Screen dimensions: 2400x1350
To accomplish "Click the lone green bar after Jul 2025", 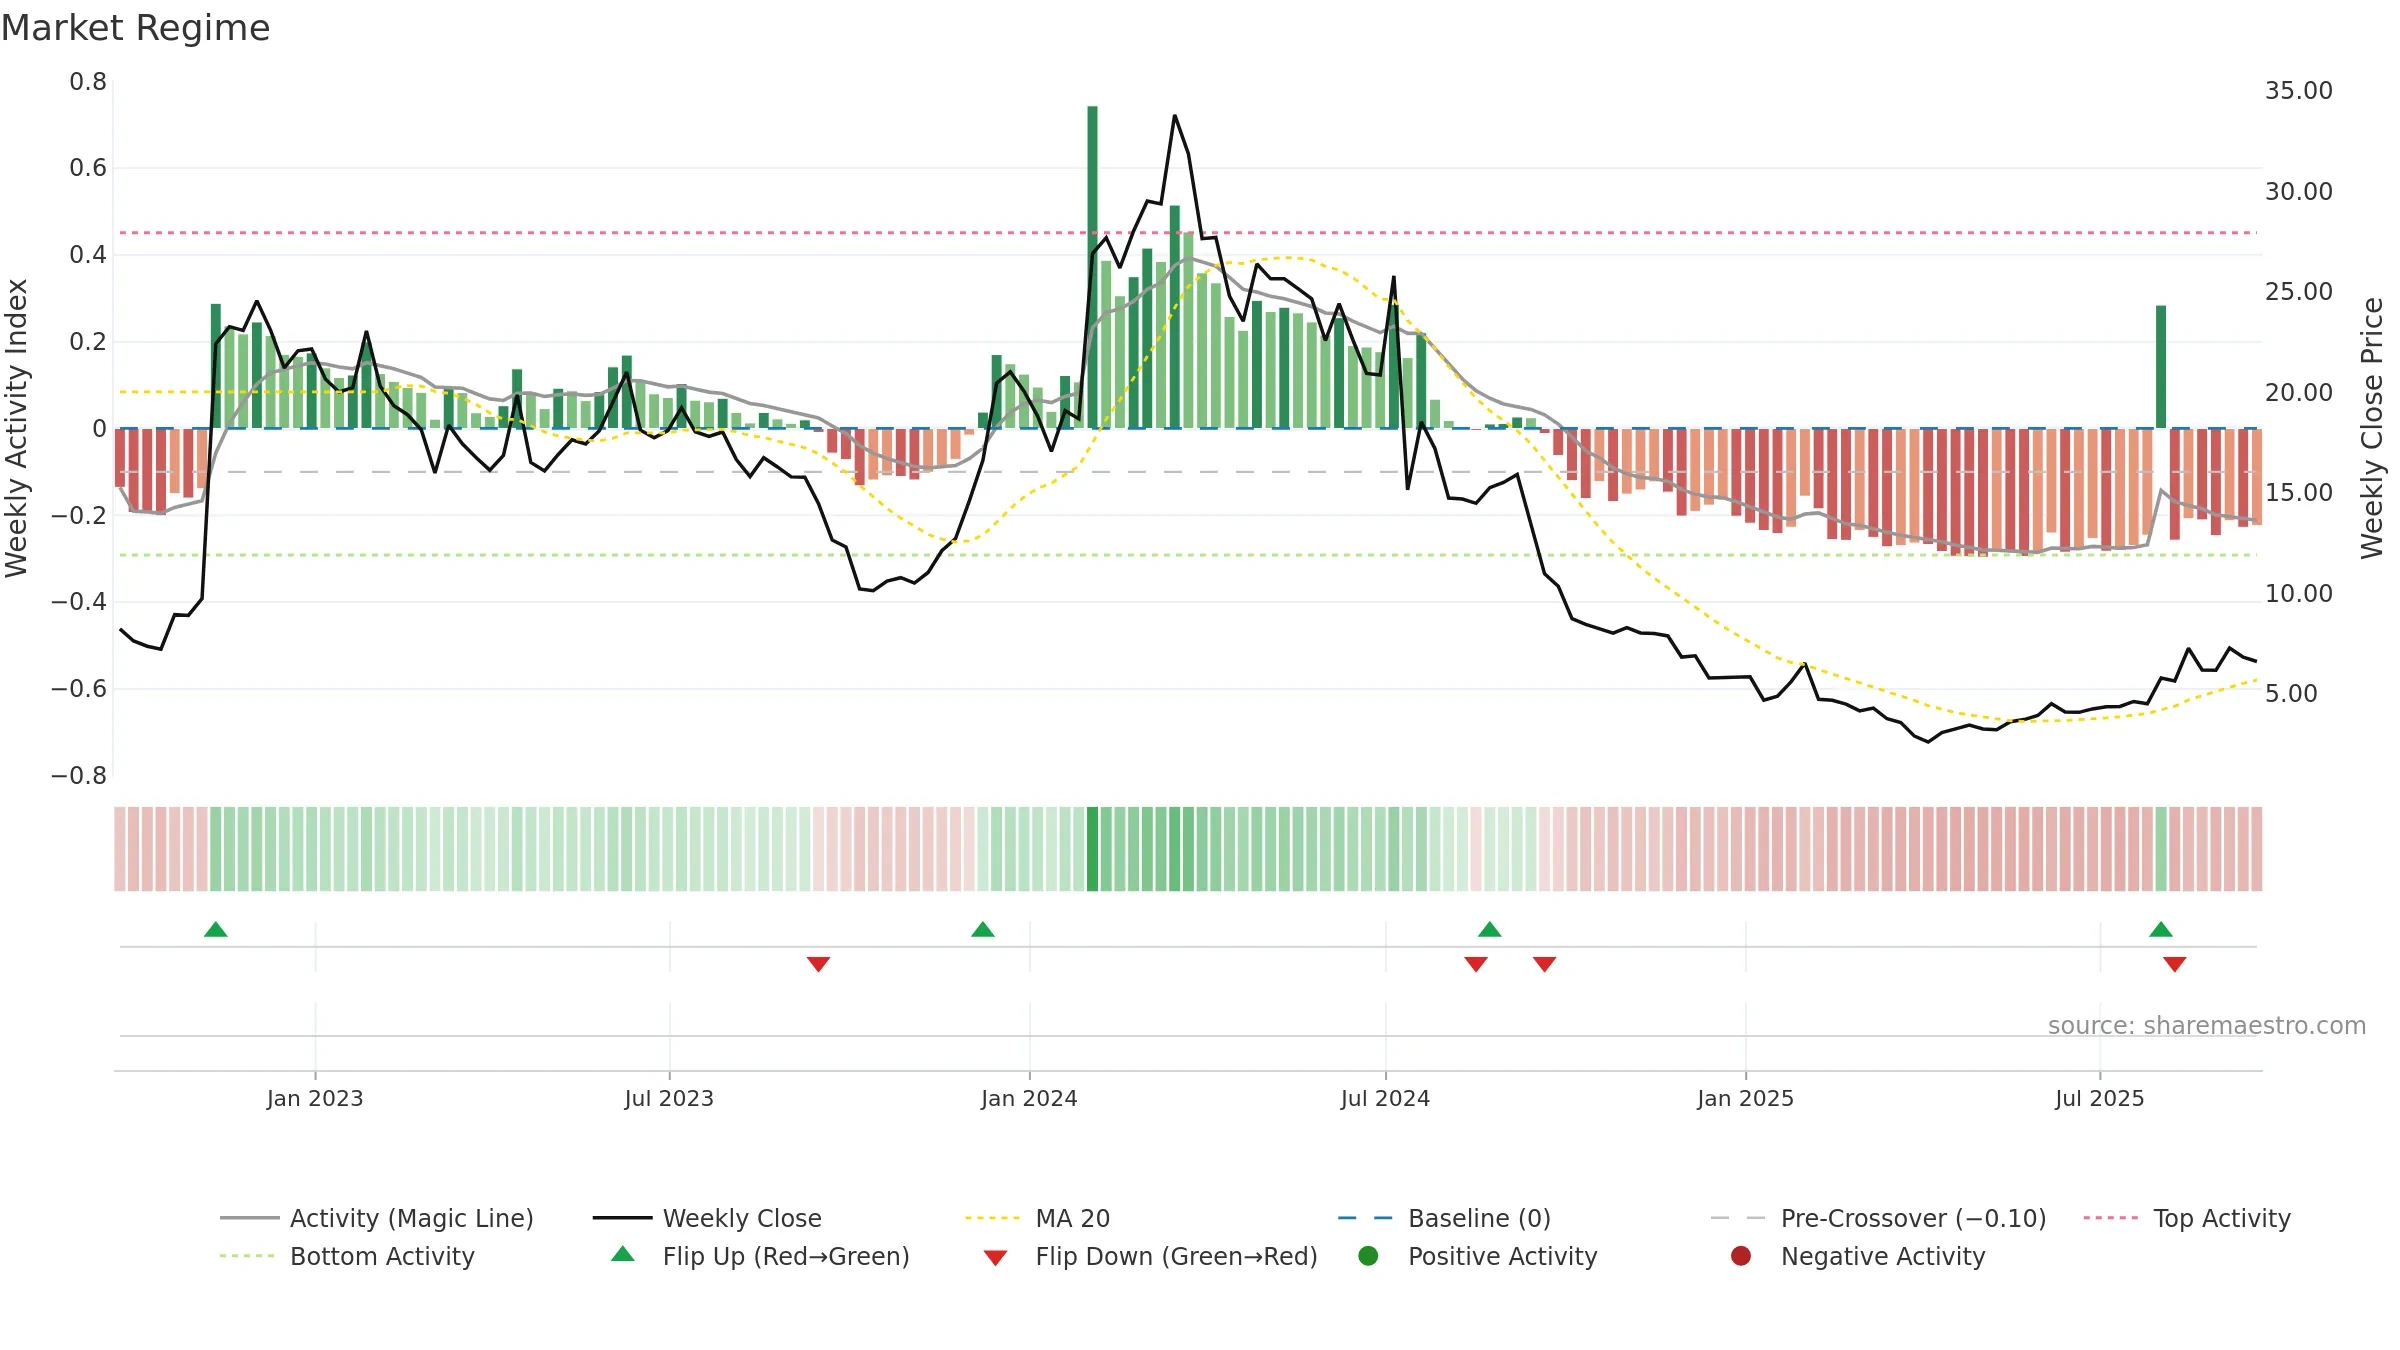I will click(2160, 367).
